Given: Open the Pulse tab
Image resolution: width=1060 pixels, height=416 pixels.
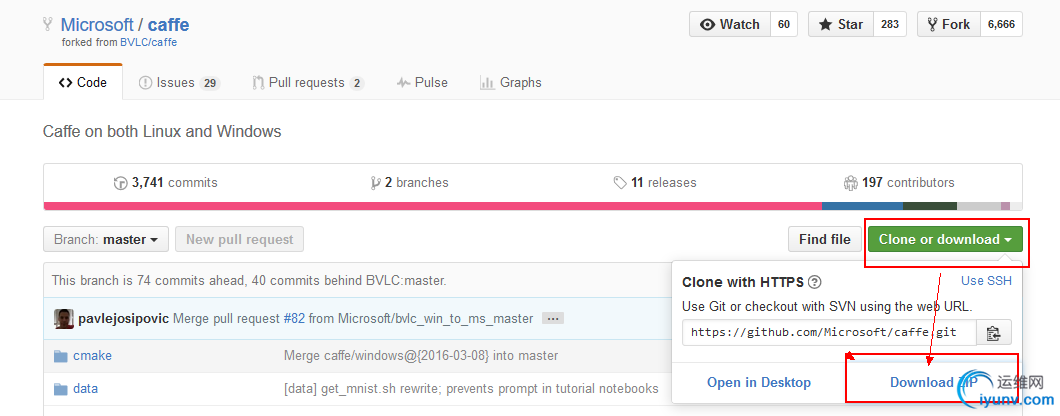Looking at the screenshot, I should point(422,83).
